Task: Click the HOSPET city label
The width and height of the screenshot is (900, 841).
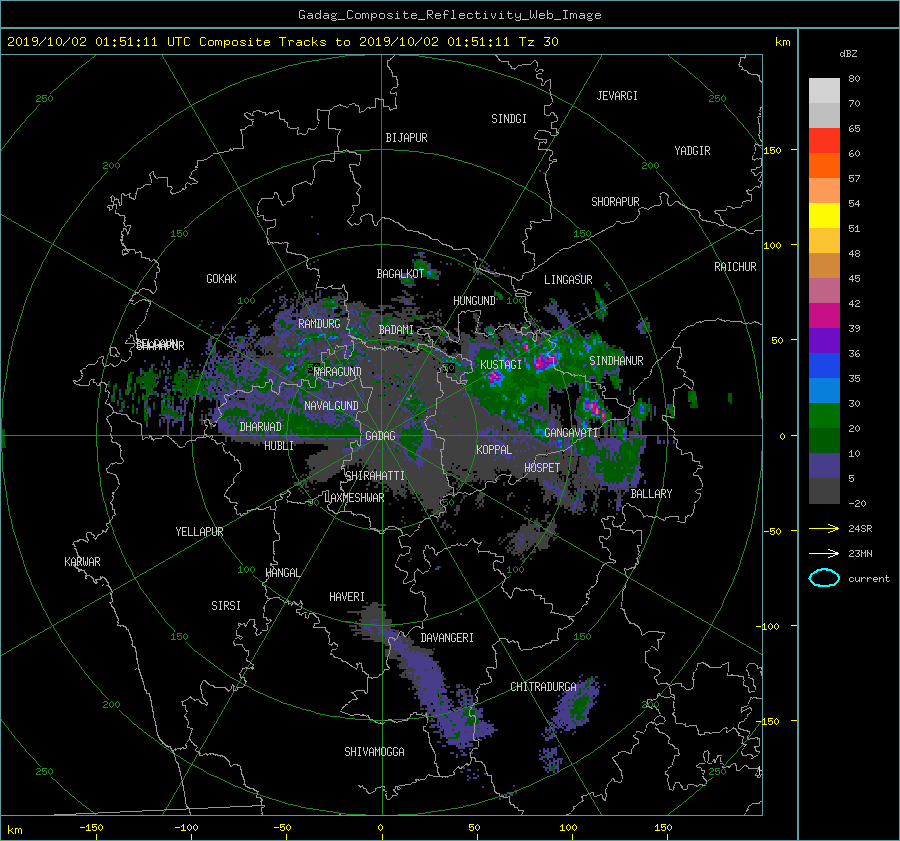Action: (x=542, y=468)
